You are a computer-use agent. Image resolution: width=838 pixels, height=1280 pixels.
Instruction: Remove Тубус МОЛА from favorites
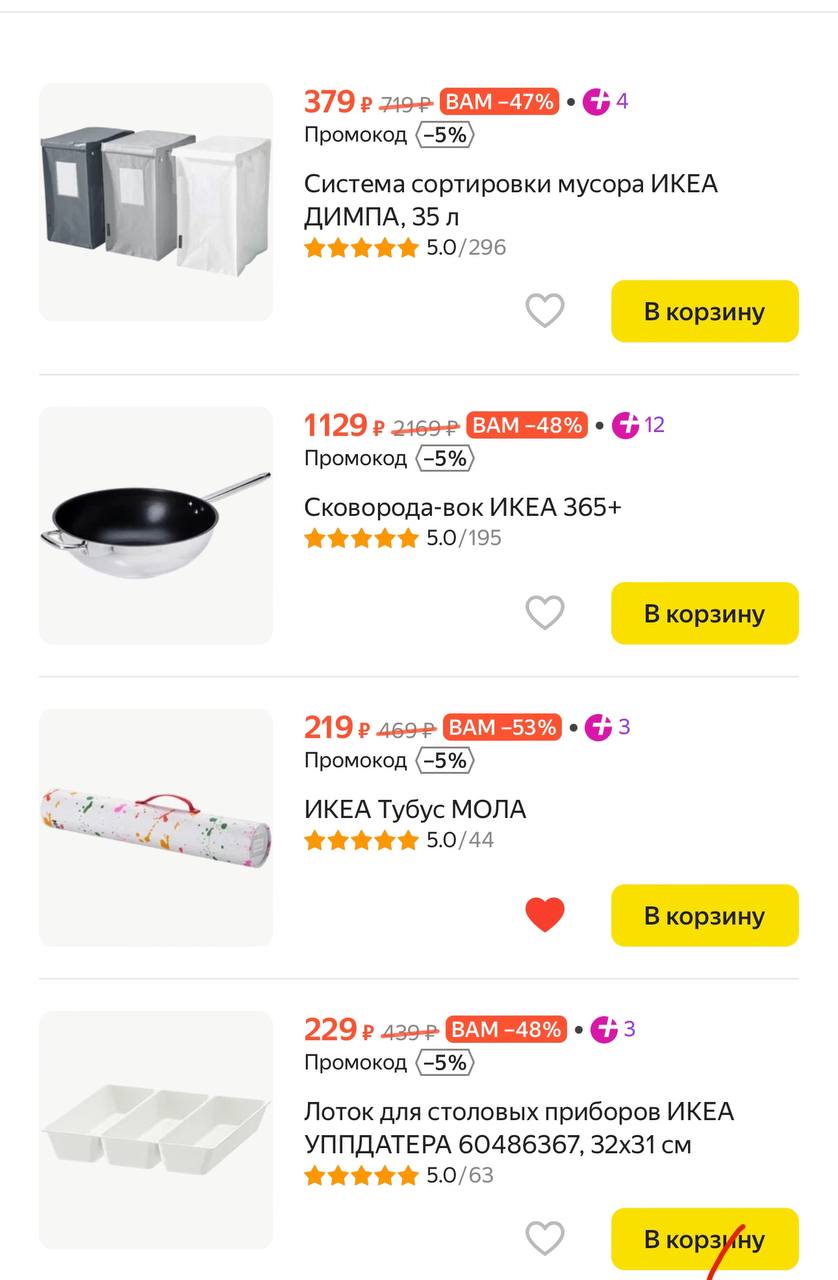tap(545, 915)
